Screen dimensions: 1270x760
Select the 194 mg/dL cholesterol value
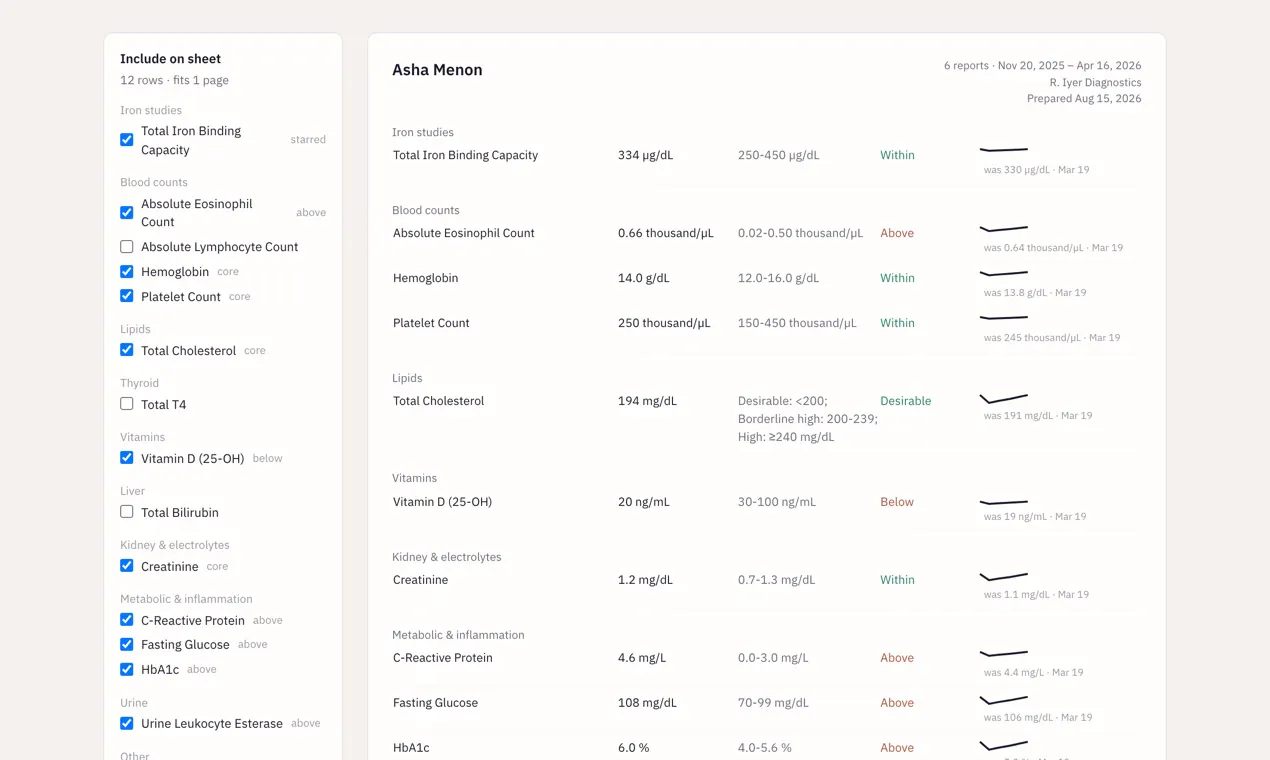(x=647, y=402)
